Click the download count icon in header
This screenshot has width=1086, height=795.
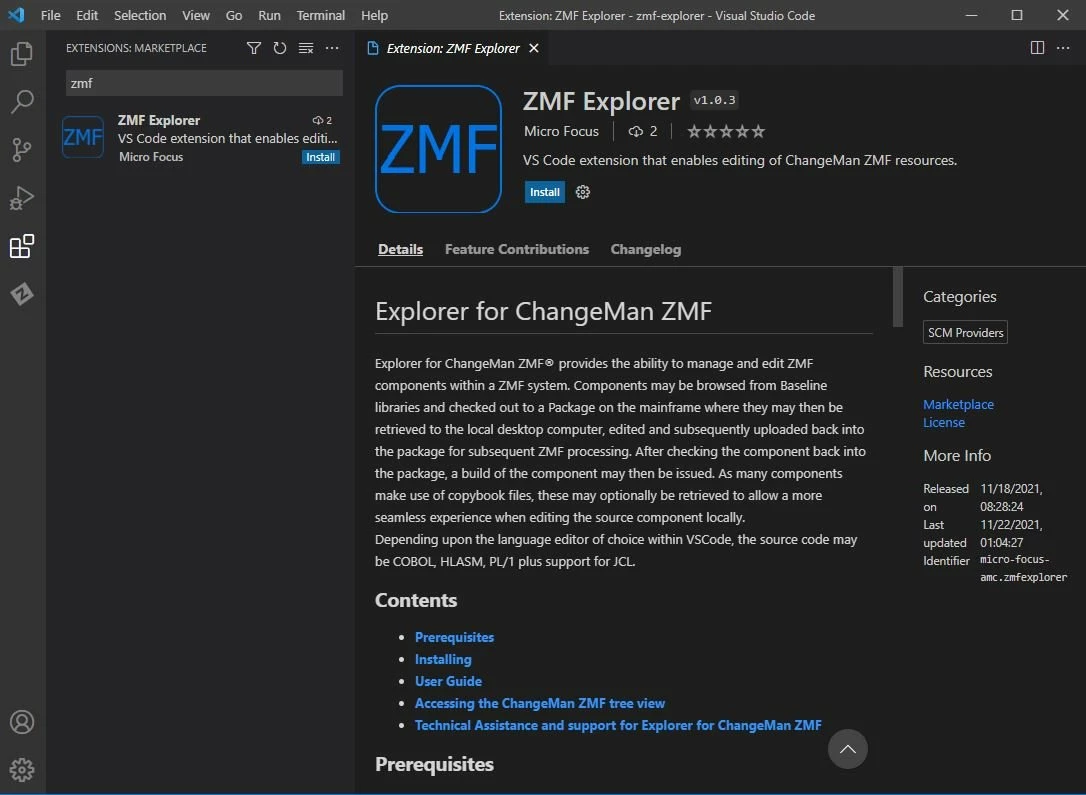(636, 131)
